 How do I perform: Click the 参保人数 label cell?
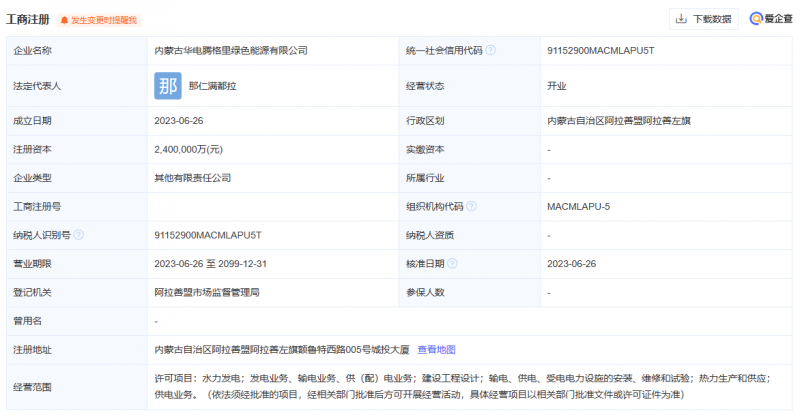pyautogui.click(x=469, y=292)
